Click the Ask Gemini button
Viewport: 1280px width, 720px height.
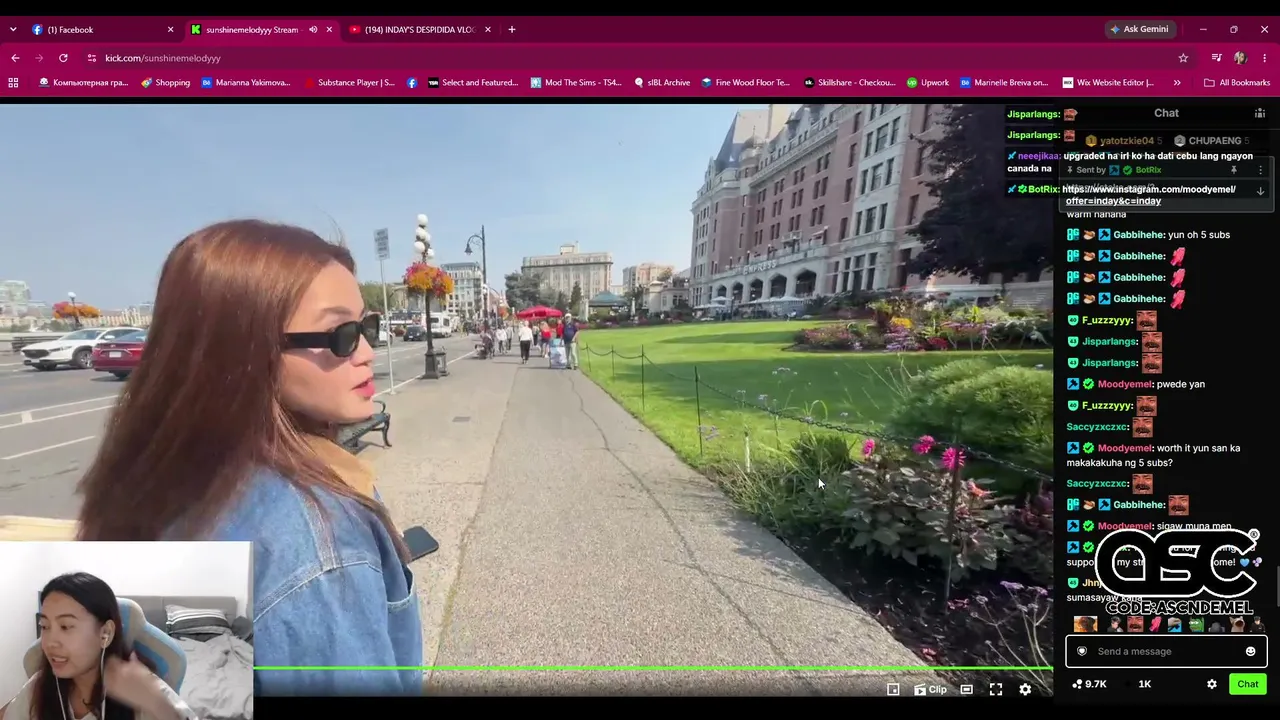click(1139, 29)
